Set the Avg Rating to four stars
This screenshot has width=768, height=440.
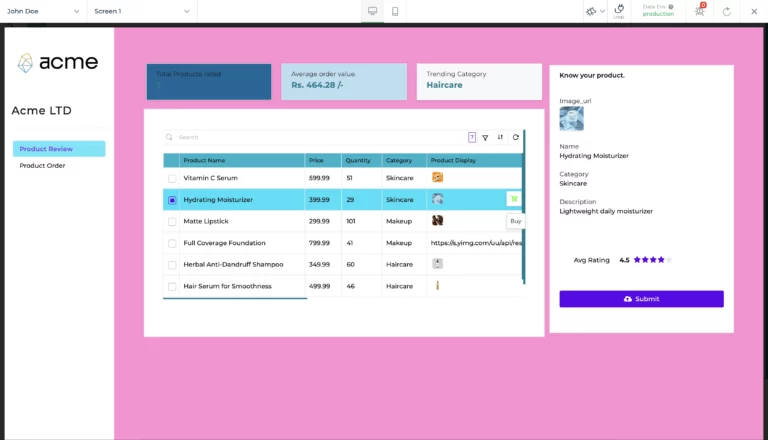tap(659, 260)
